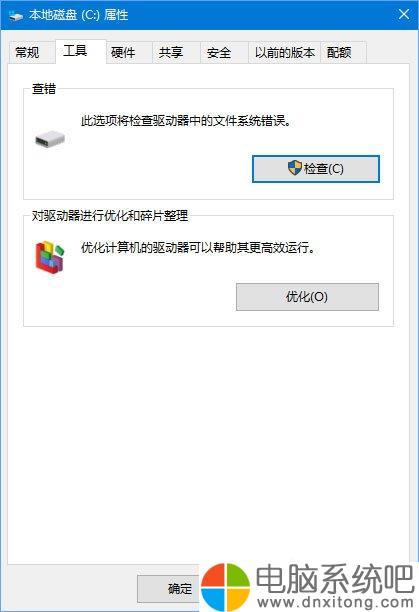Click the www.dnxitong.com watermark text
Viewport: 419px width, 612px height.
[336, 603]
